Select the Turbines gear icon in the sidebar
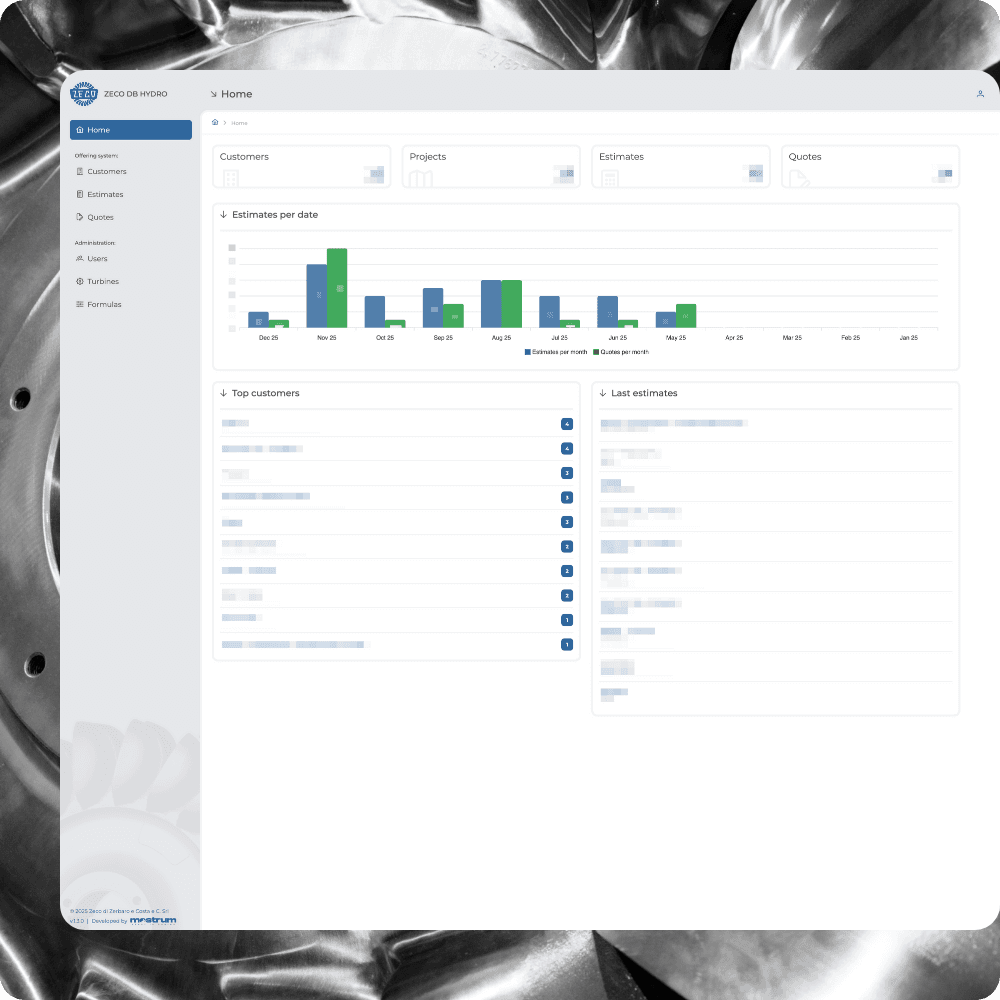 pos(81,281)
